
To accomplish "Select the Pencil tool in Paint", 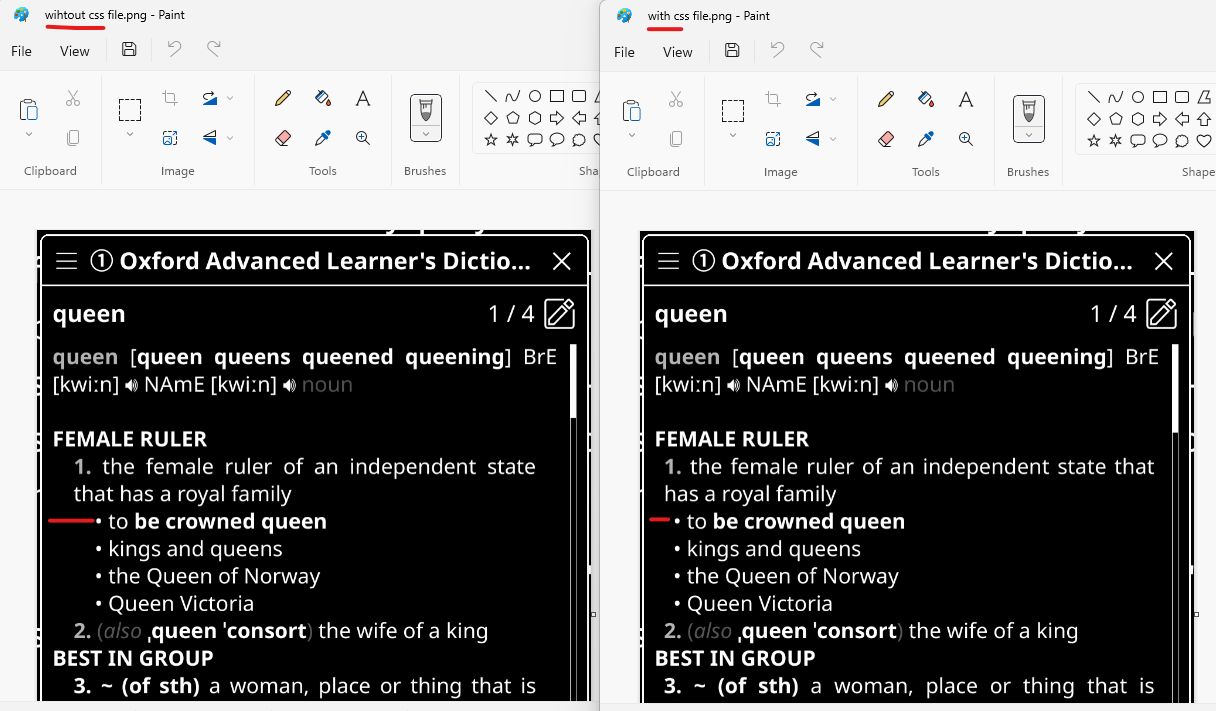I will coord(282,98).
